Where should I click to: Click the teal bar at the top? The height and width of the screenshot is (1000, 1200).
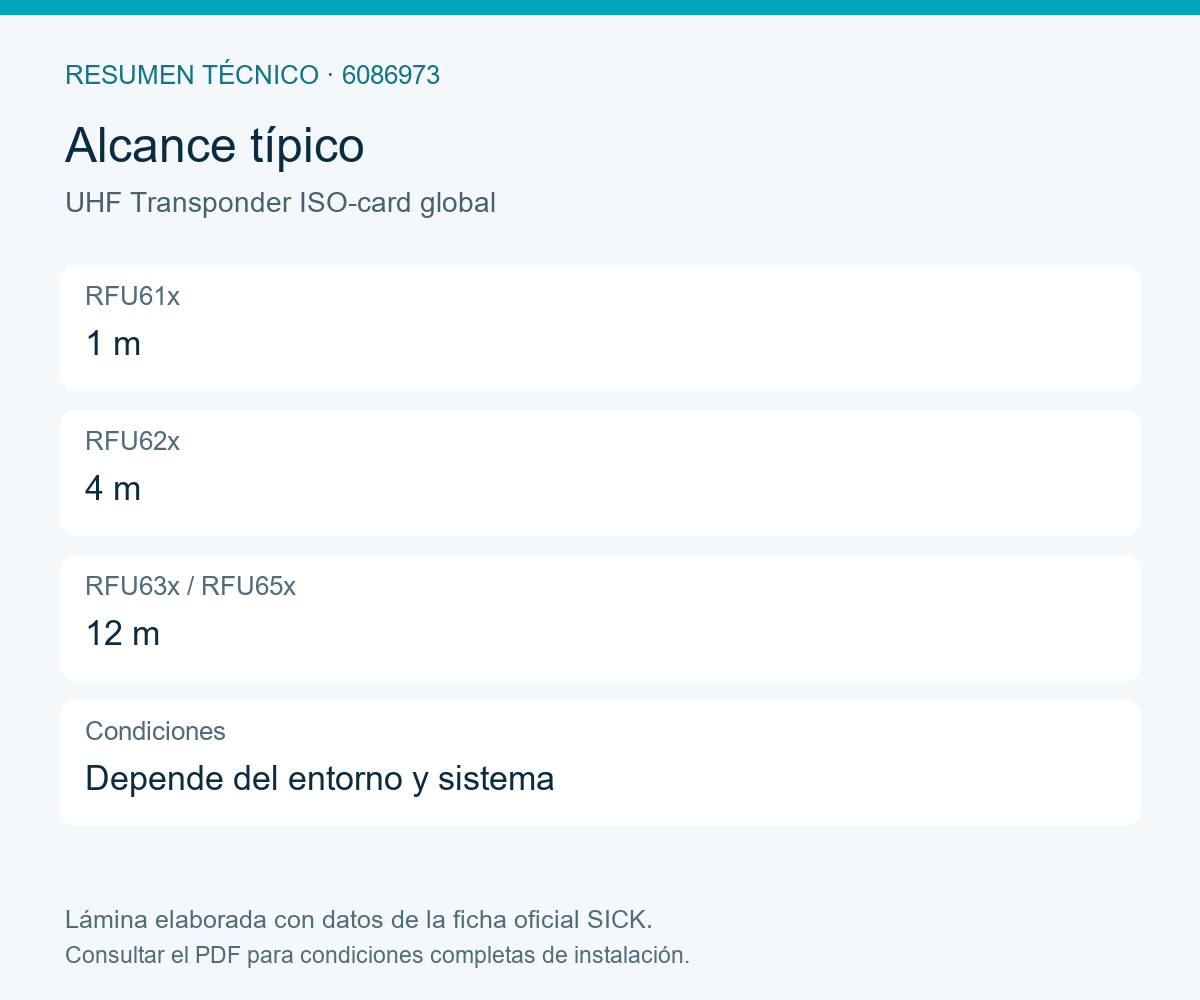600,7
